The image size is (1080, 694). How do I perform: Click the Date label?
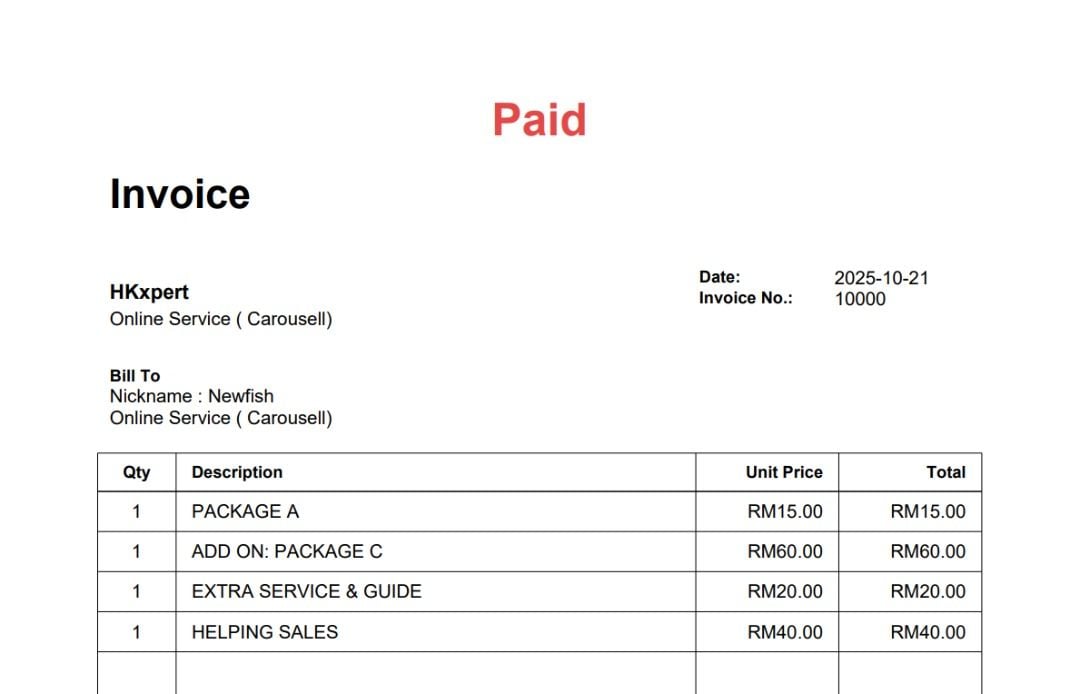[x=719, y=277]
